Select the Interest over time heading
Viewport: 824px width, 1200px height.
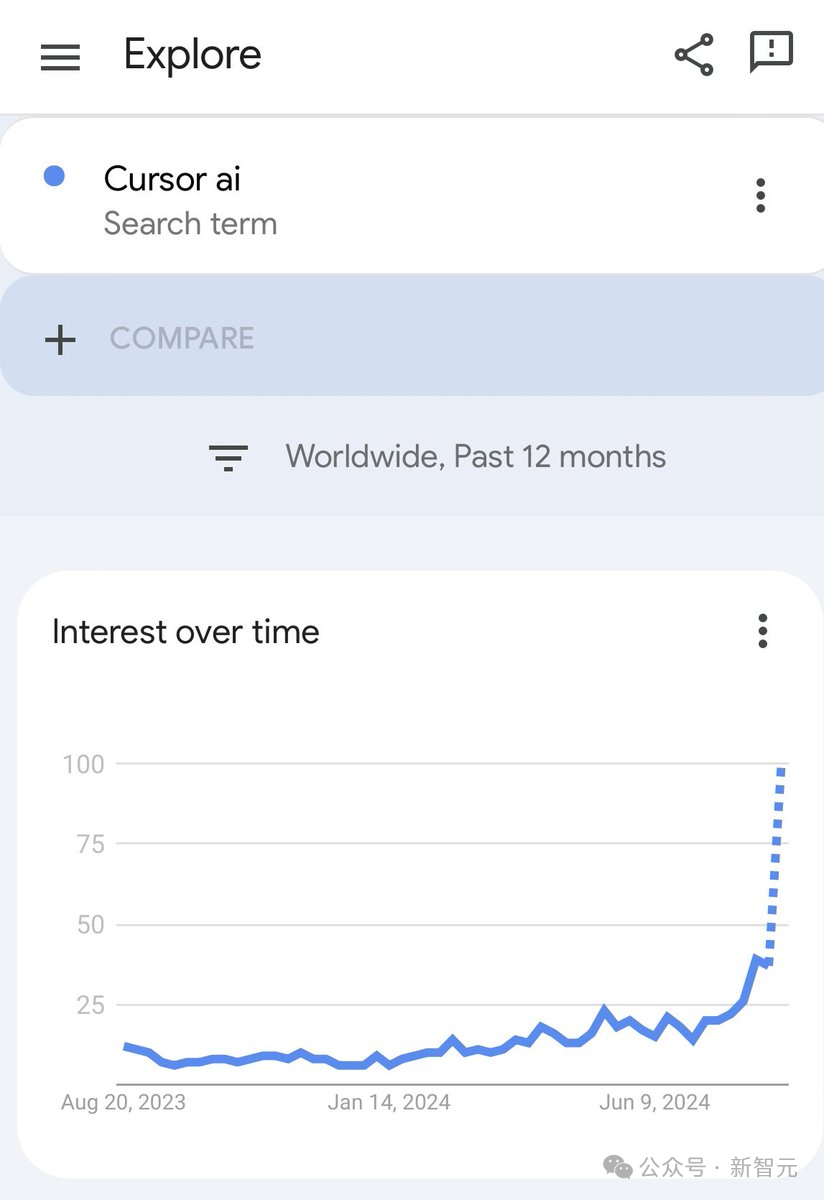[x=185, y=632]
